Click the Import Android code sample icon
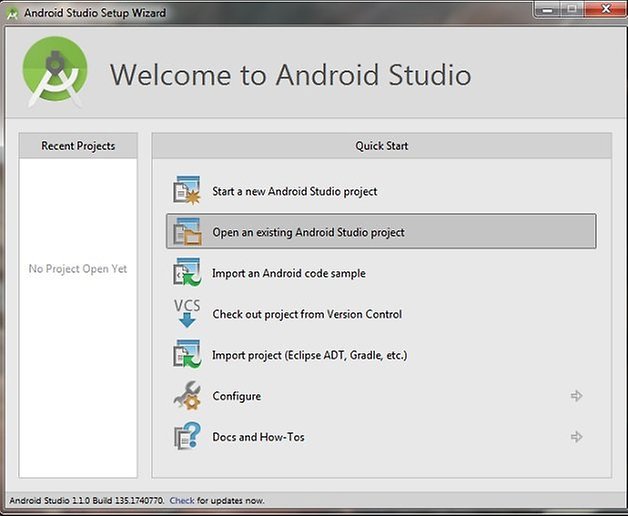 click(187, 272)
